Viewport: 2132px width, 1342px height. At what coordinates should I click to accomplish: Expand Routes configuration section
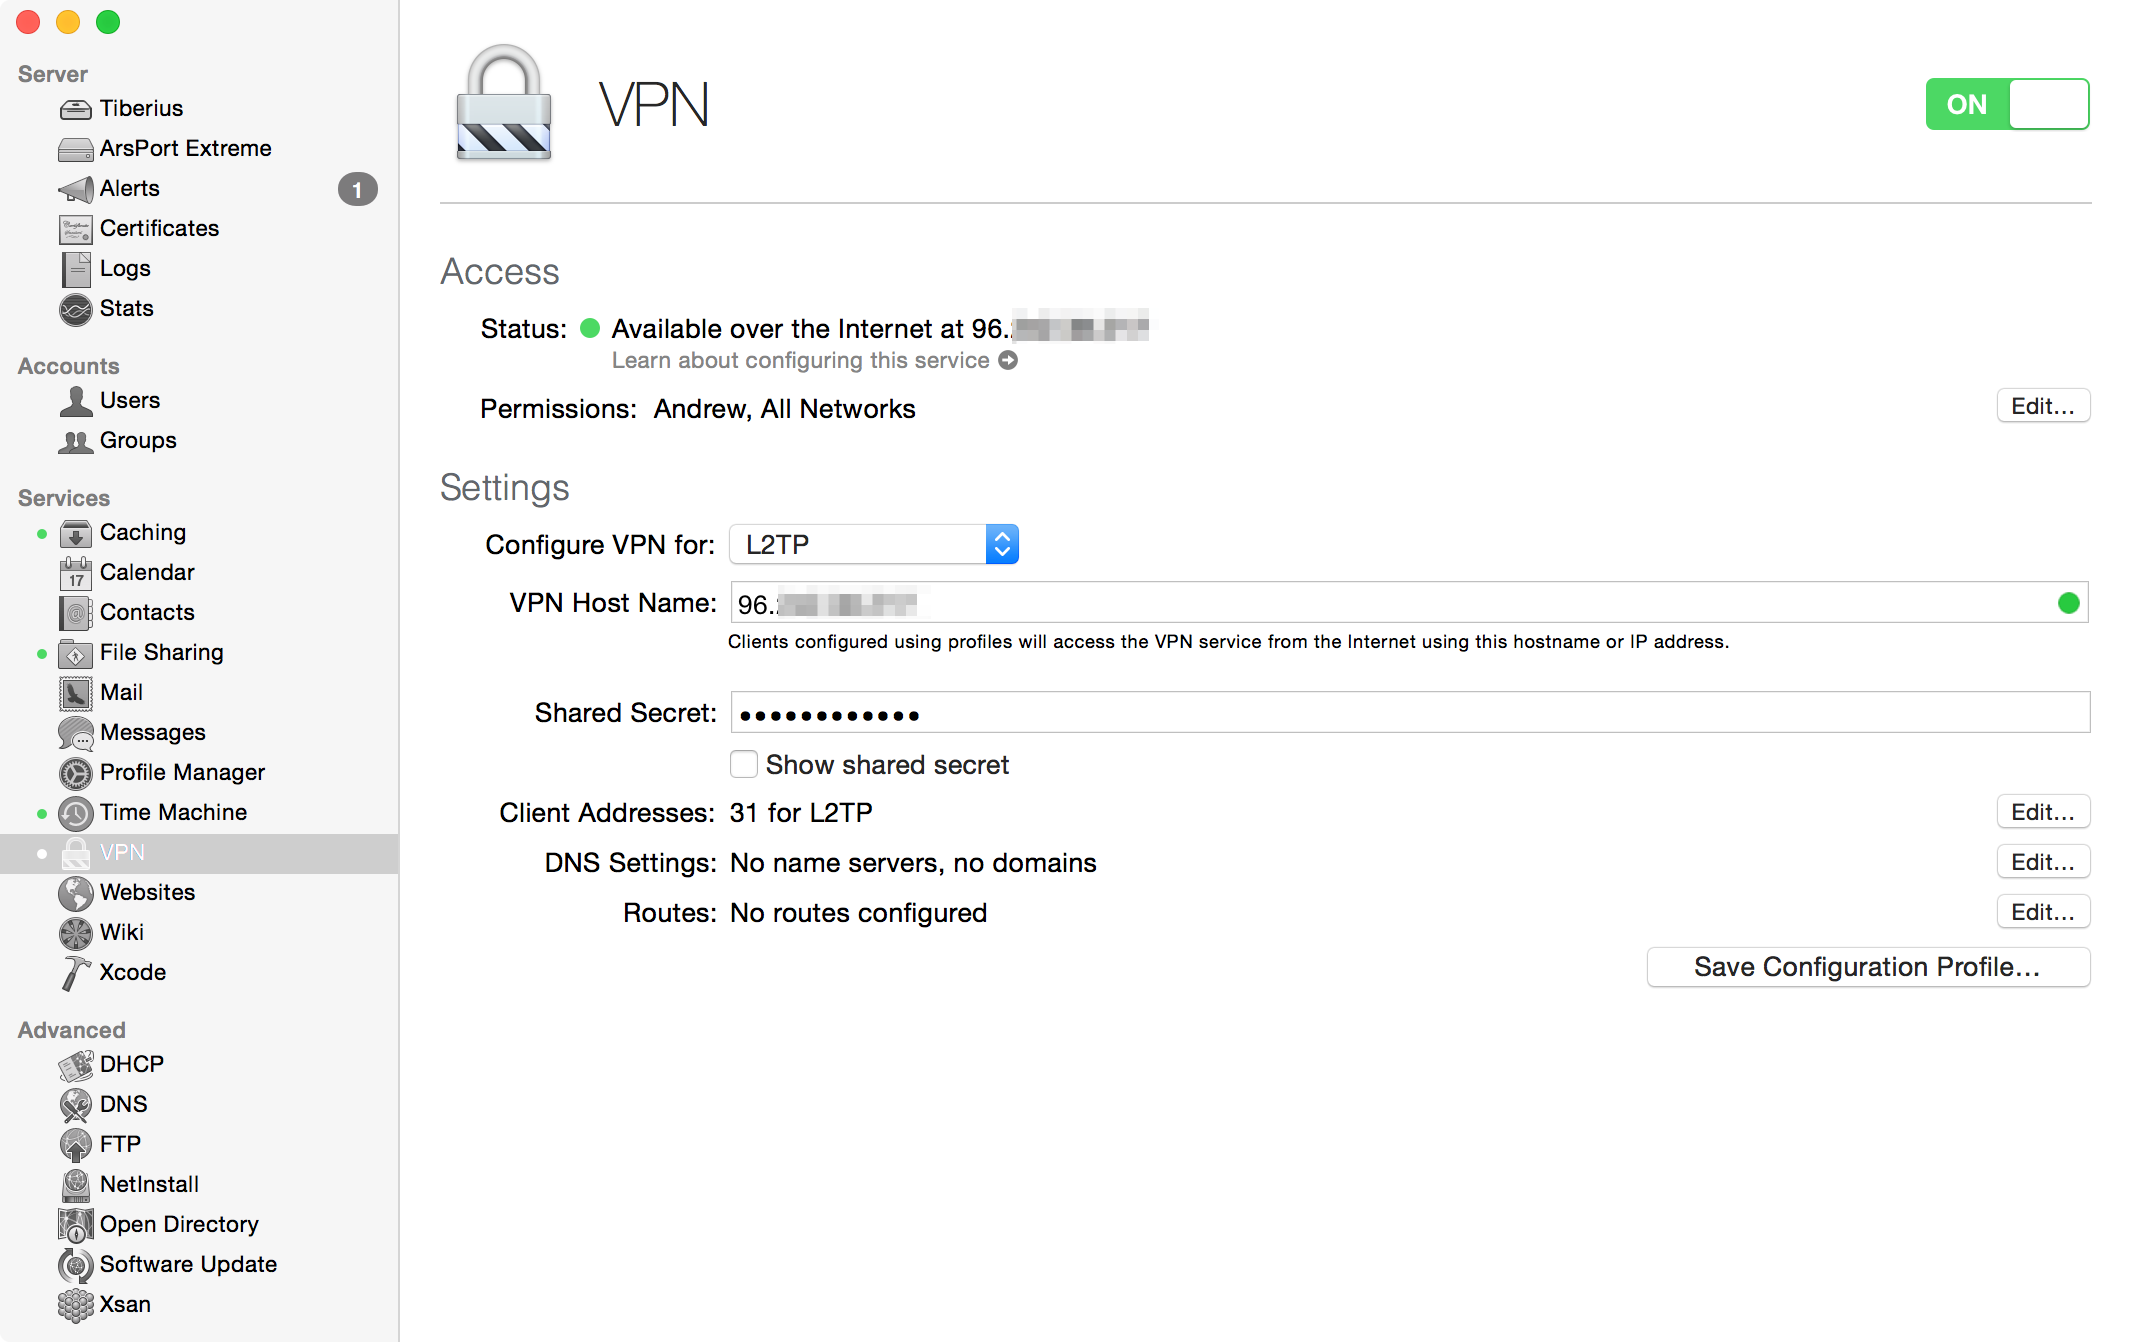[2041, 912]
